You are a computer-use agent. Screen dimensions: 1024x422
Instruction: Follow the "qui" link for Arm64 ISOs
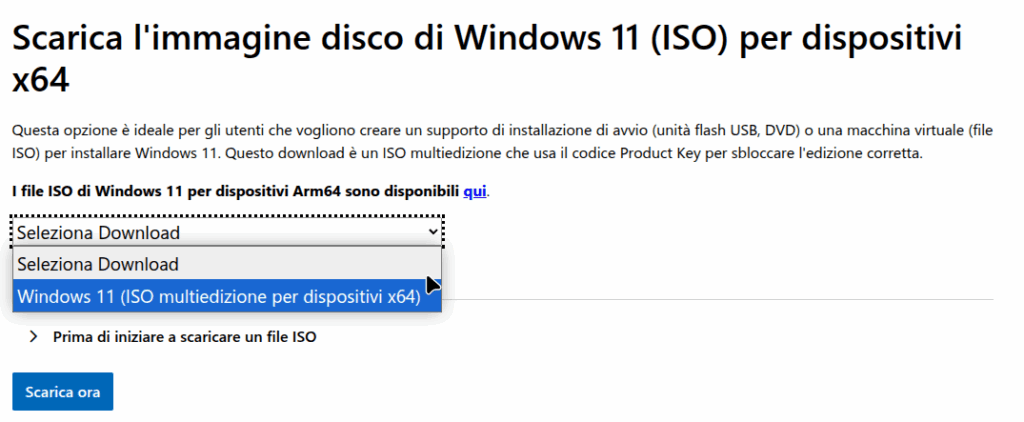(x=475, y=190)
